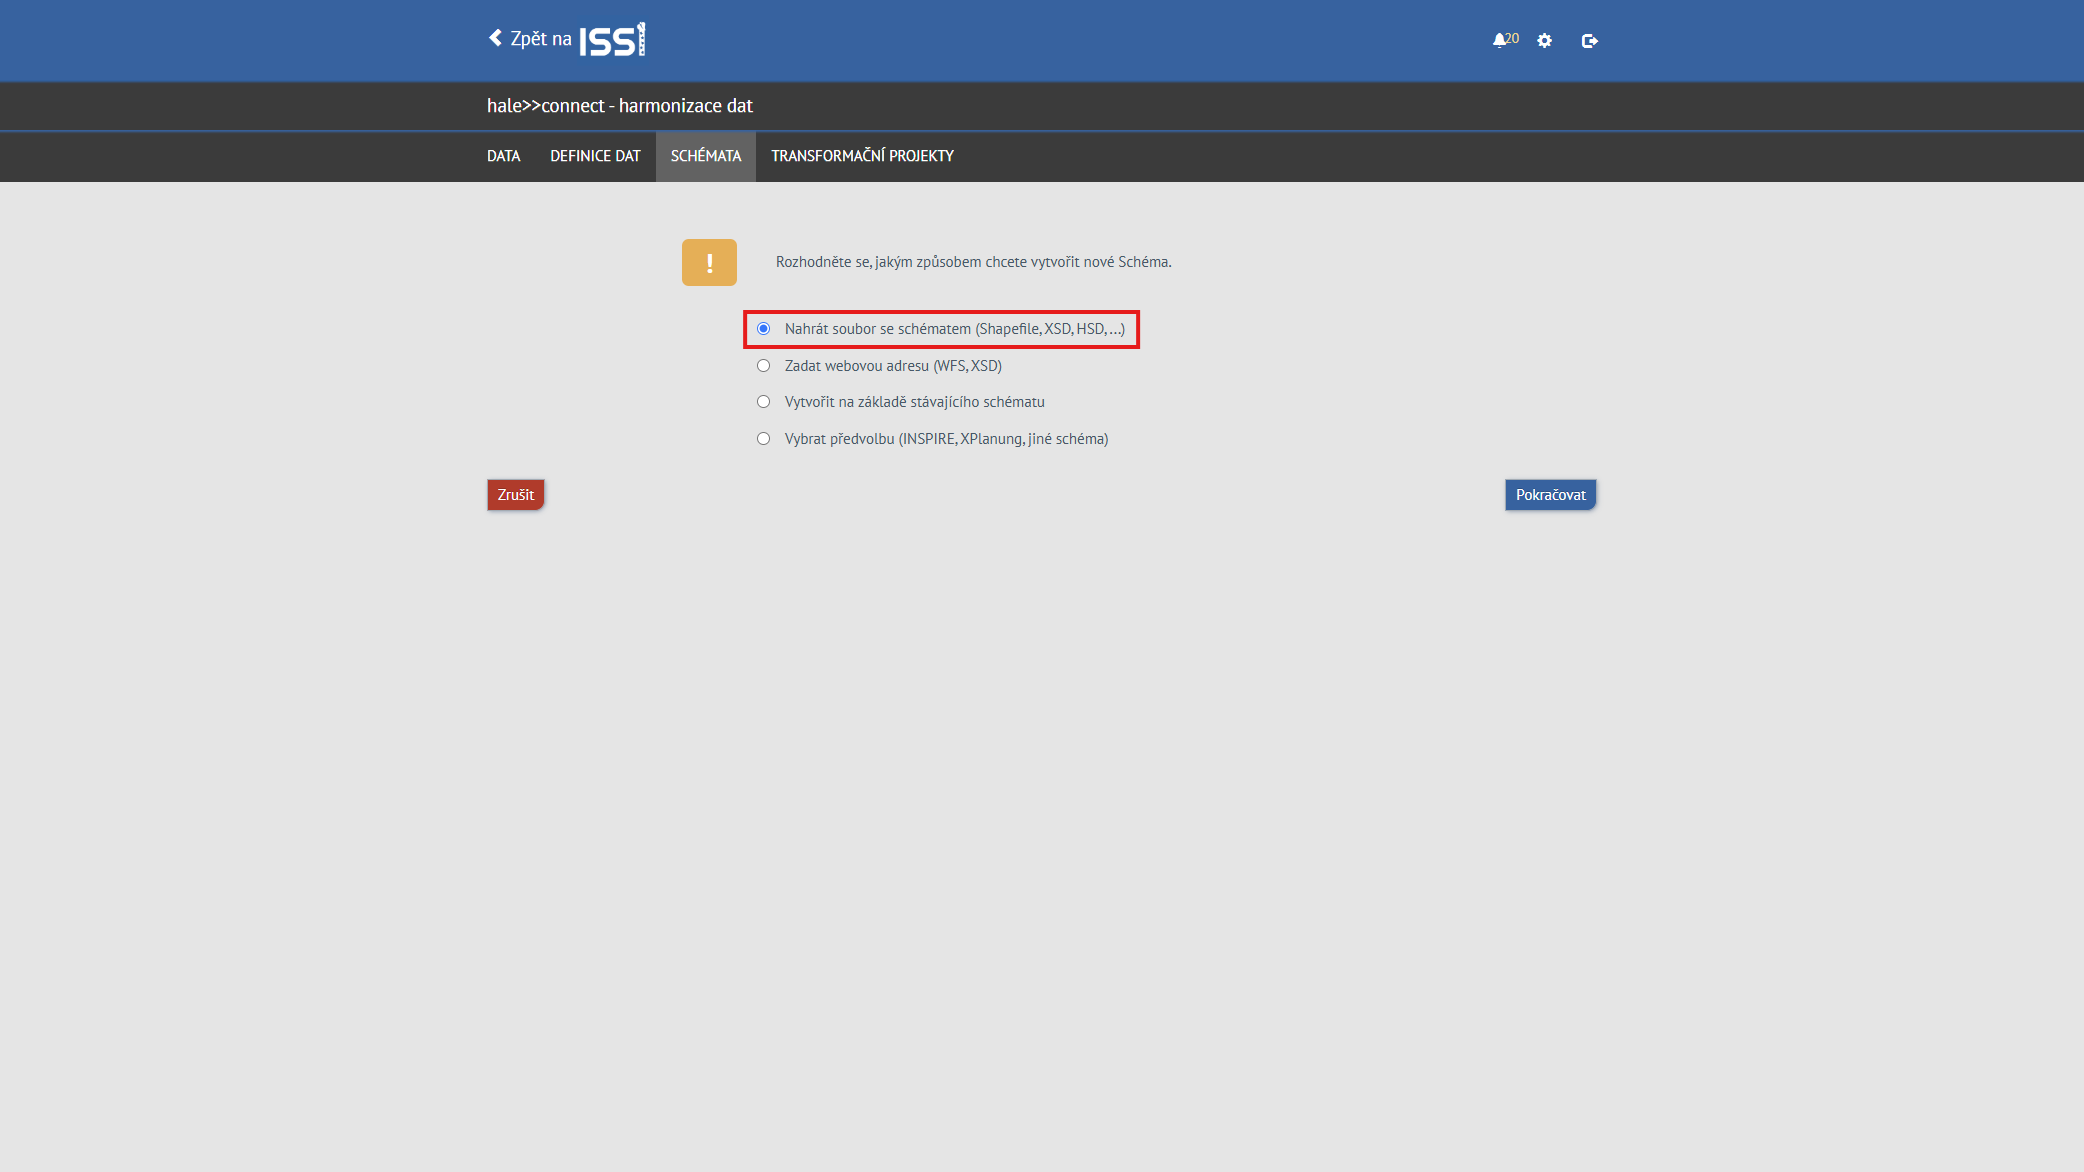Screen dimensions: 2084x1172
Task: Click the 'hale>>connect - harmonizace dat' title
Action: 619,106
